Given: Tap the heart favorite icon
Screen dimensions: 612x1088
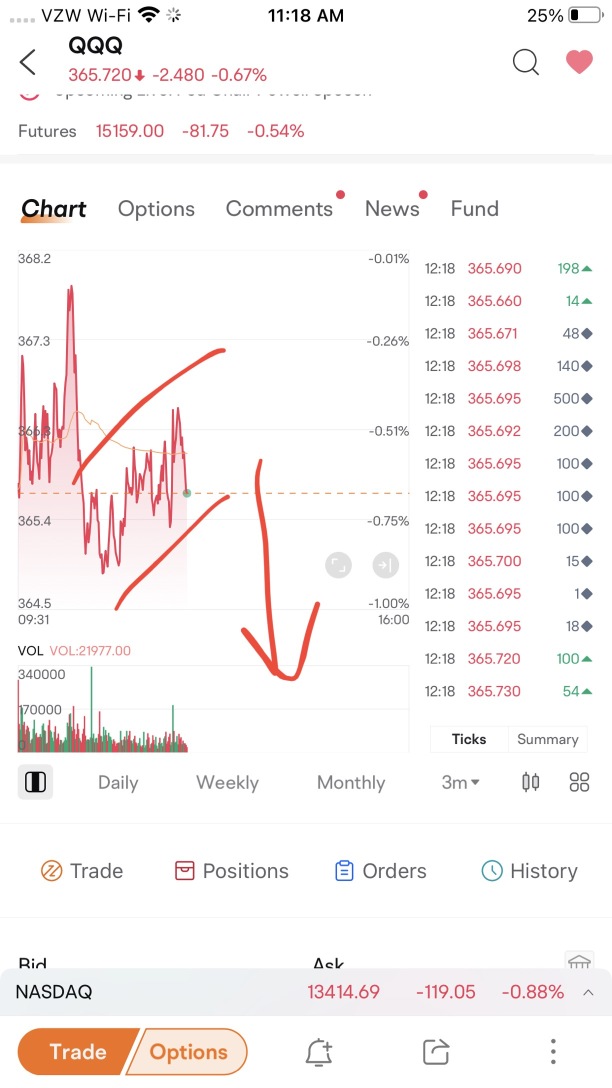Looking at the screenshot, I should point(578,62).
